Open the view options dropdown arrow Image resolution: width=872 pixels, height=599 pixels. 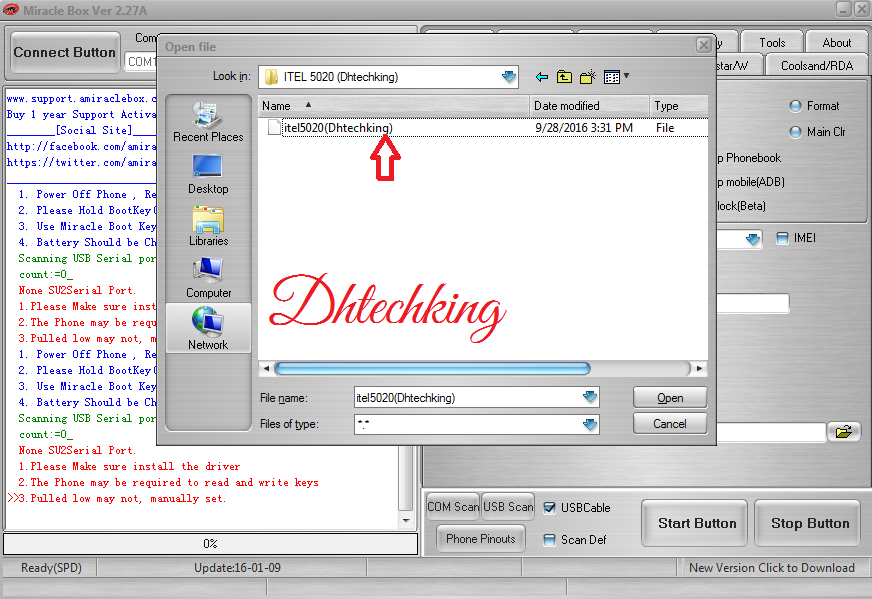coord(626,76)
